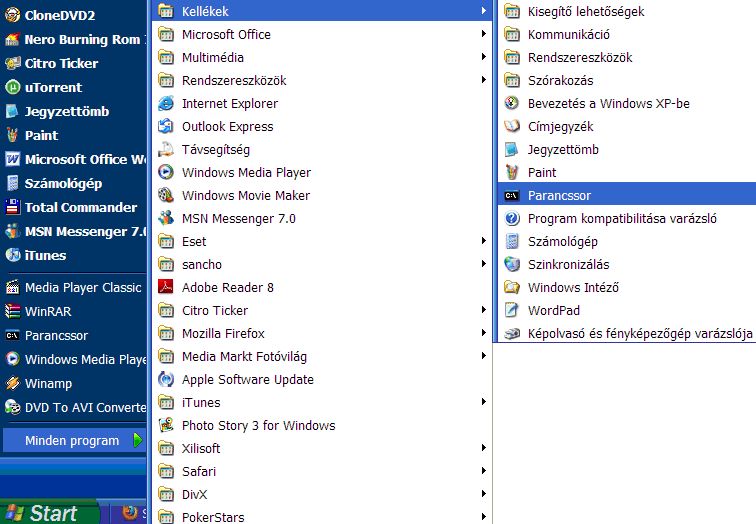The image size is (756, 524).
Task: Expand the Rendszereszközök folder in Kellékek
Action: coord(580,57)
